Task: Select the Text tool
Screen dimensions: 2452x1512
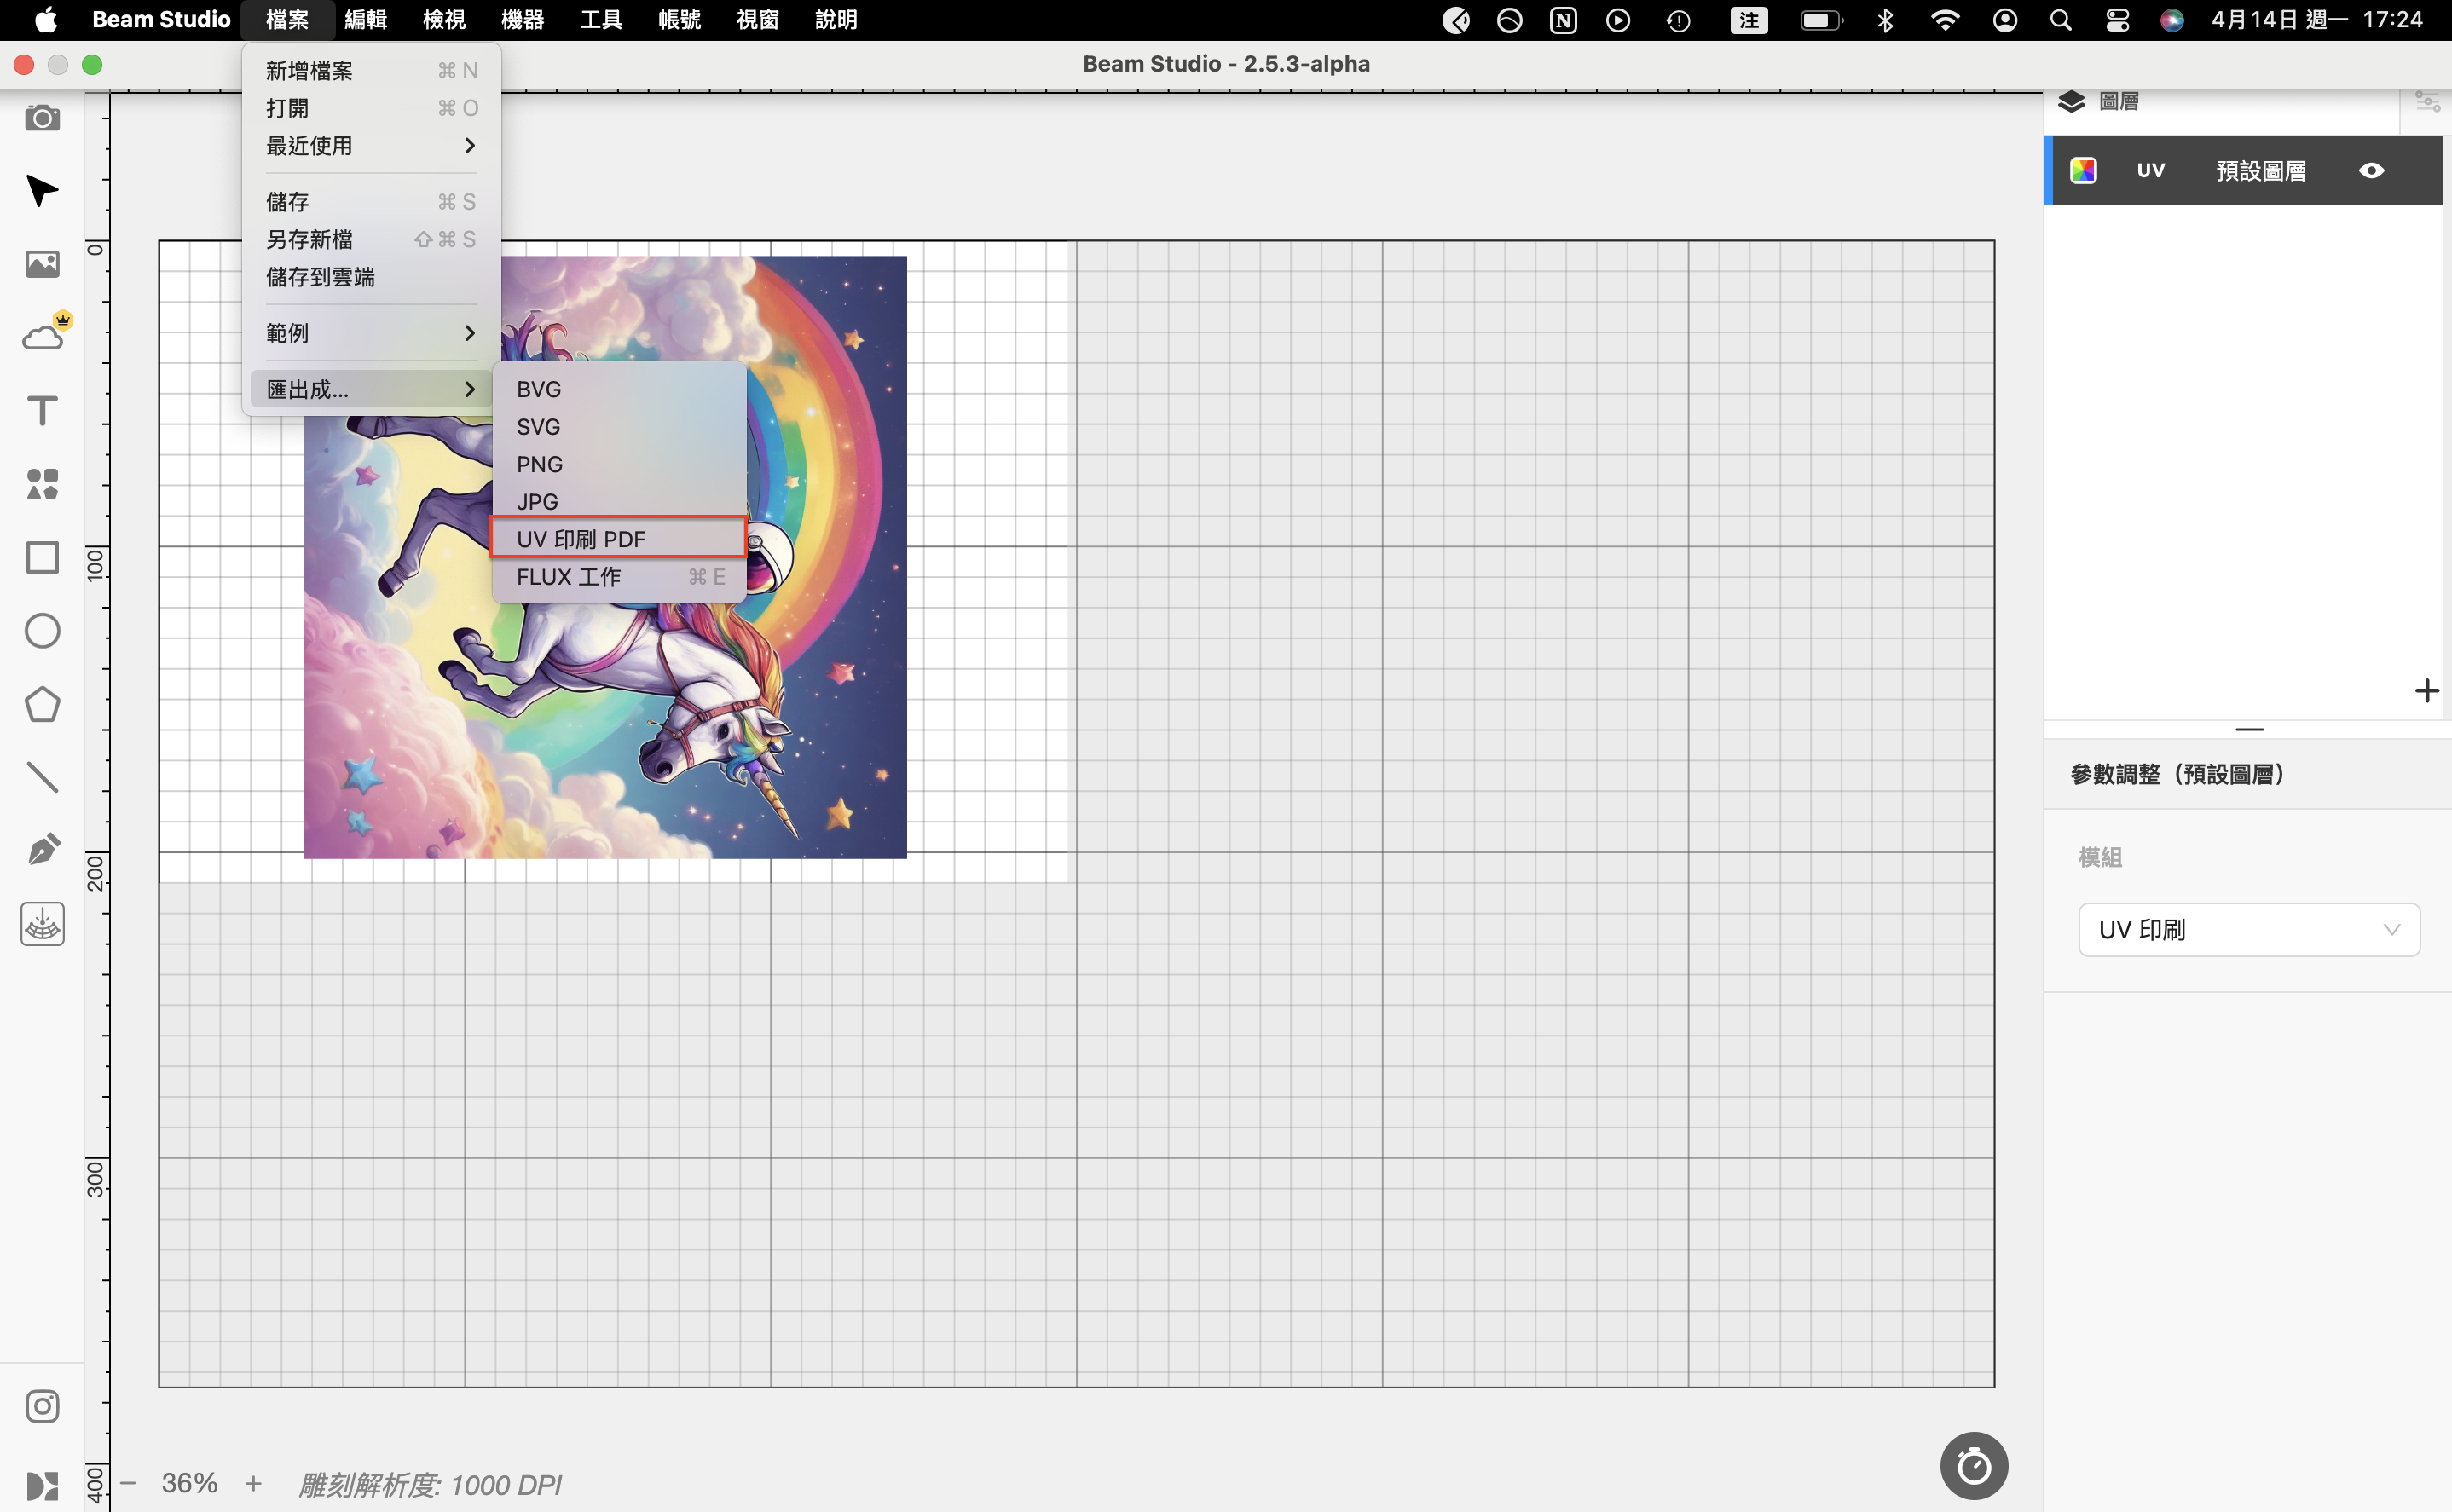Action: click(42, 410)
